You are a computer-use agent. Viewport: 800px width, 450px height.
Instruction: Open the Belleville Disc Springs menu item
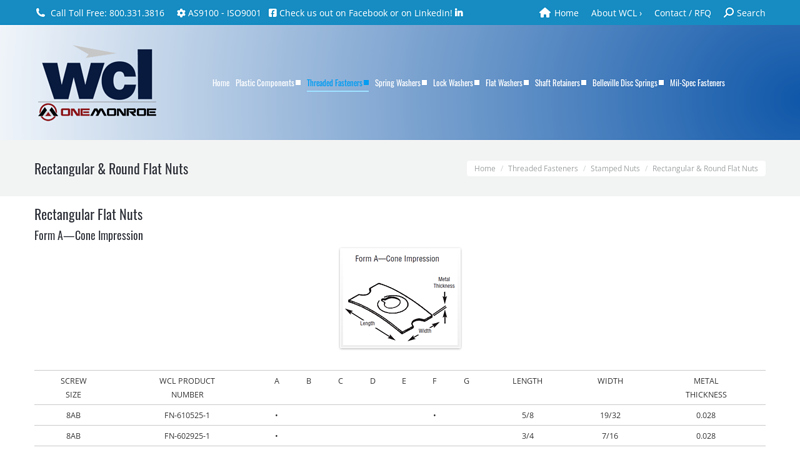(624, 83)
